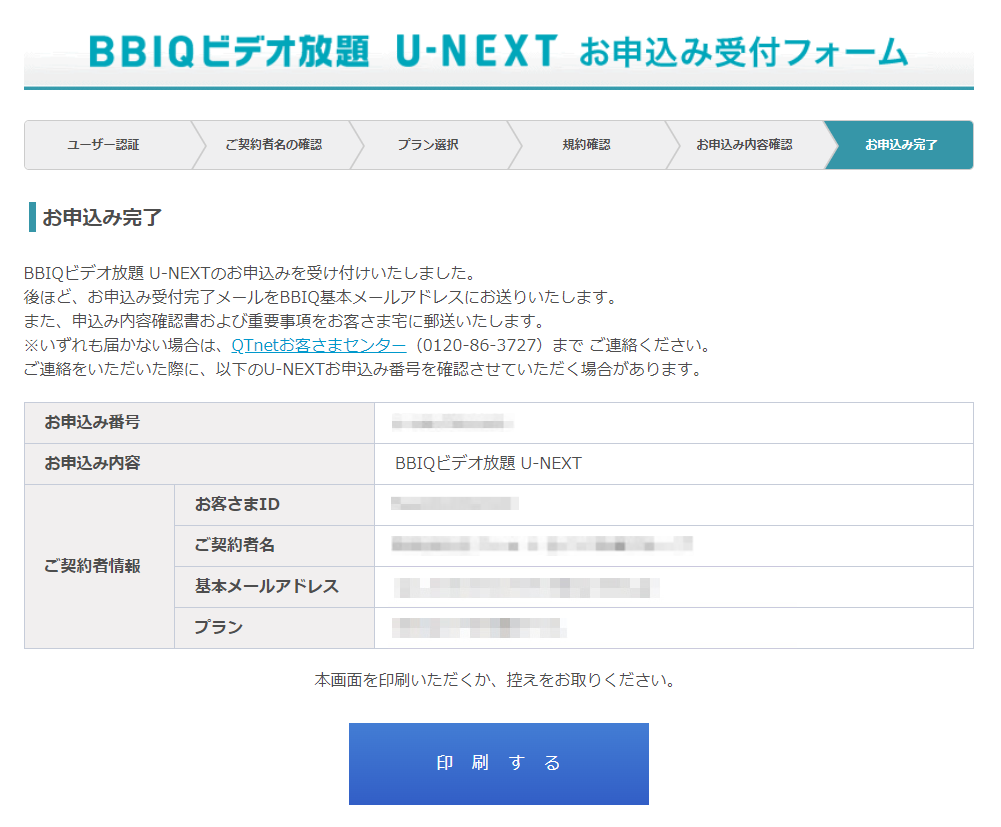Click the ユーザー認証 step
This screenshot has height=827, width=1001.
pos(104,145)
